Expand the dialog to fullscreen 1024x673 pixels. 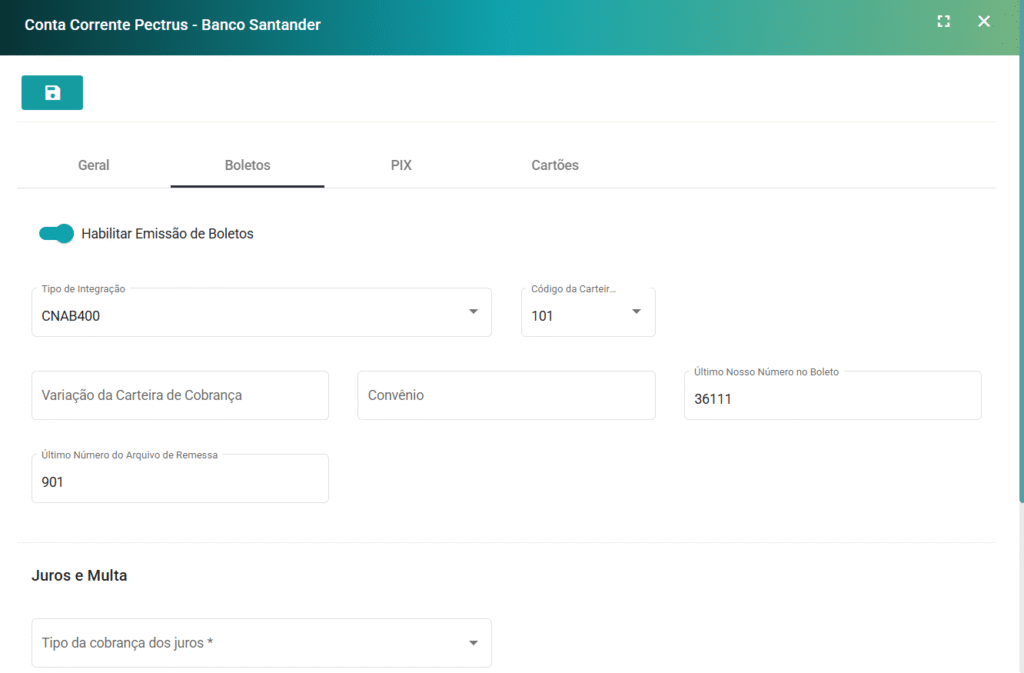943,22
